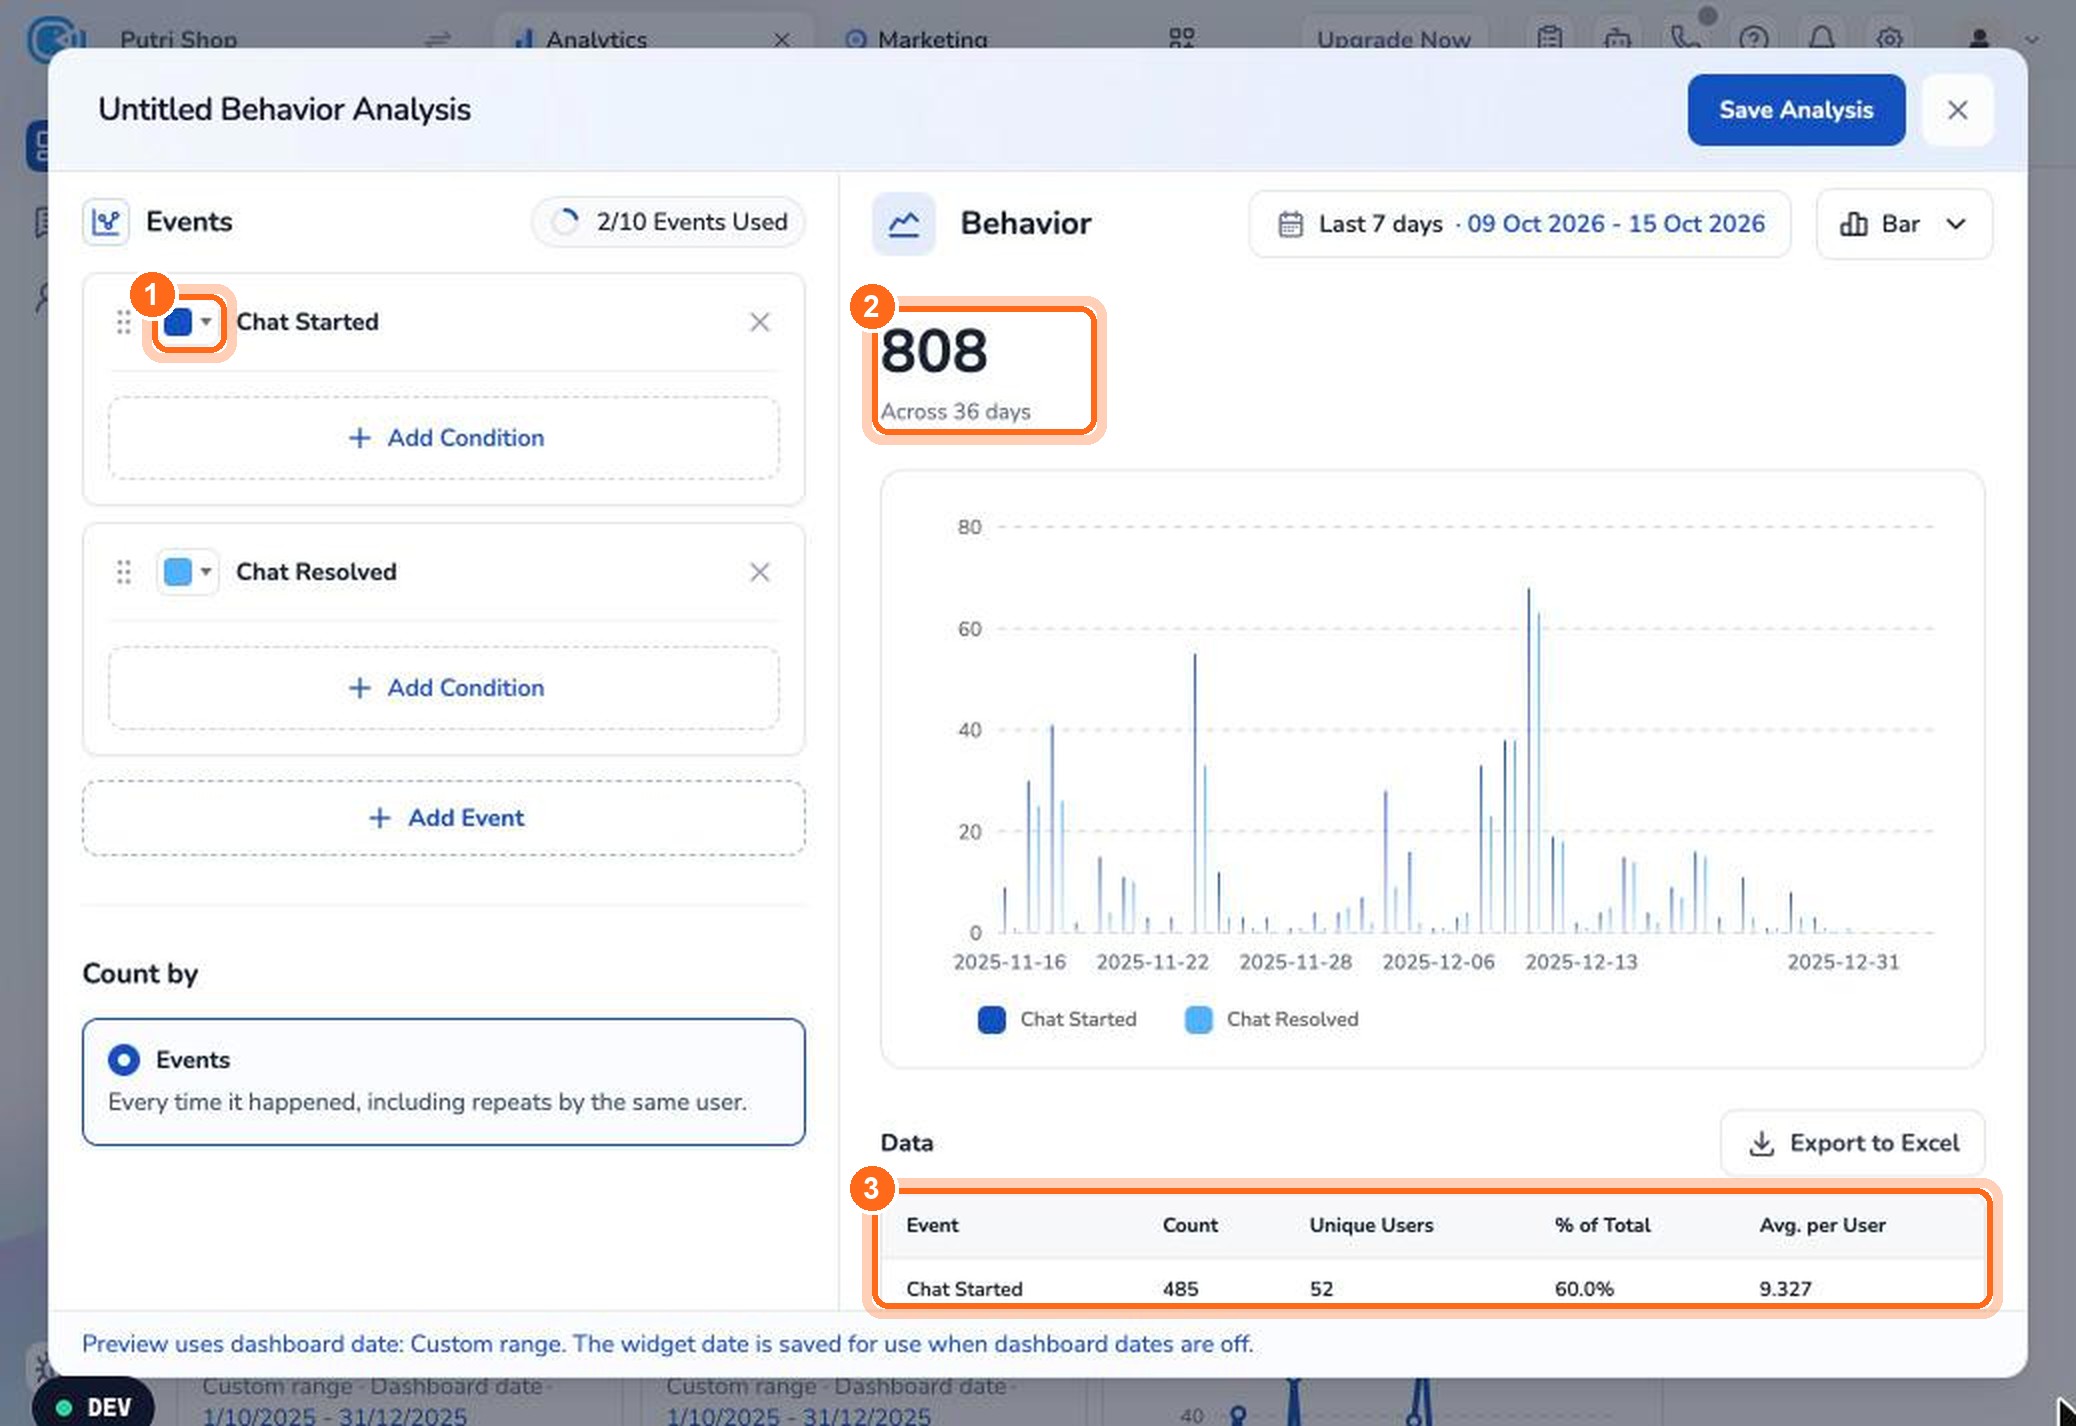2076x1426 pixels.
Task: Click the Putri Shop switch arrows icon
Action: pyautogui.click(x=438, y=40)
